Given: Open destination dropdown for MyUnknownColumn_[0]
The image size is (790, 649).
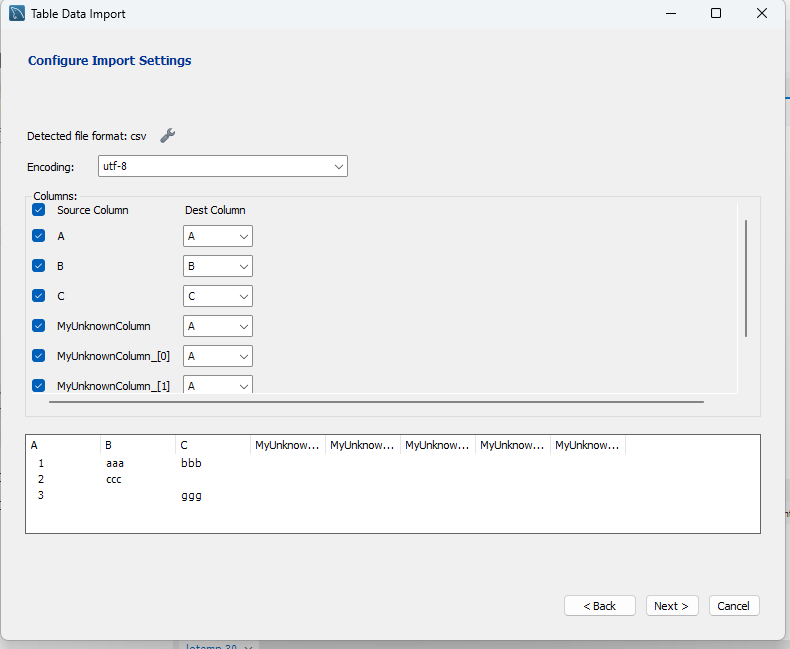Looking at the screenshot, I should tap(218, 356).
